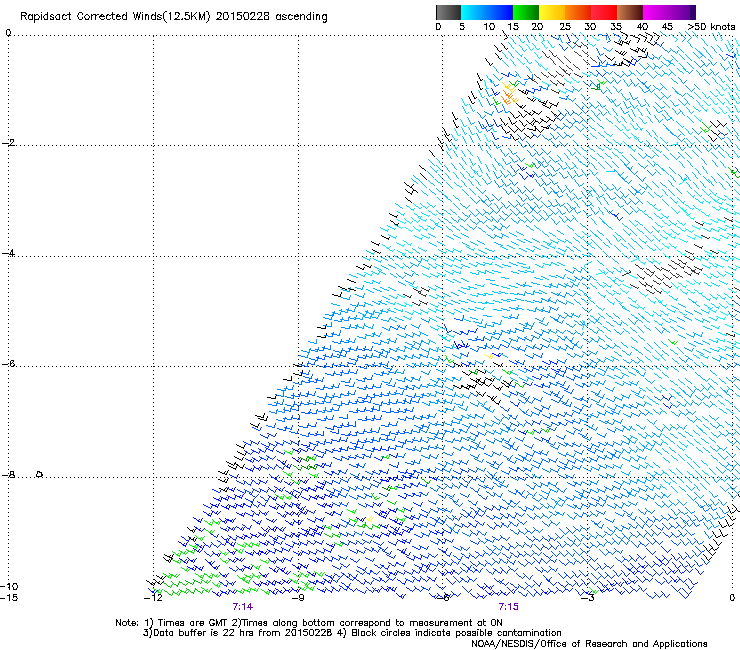Click the -15 longitude axis label
Viewport: 740px width, 650px height.
point(9,598)
